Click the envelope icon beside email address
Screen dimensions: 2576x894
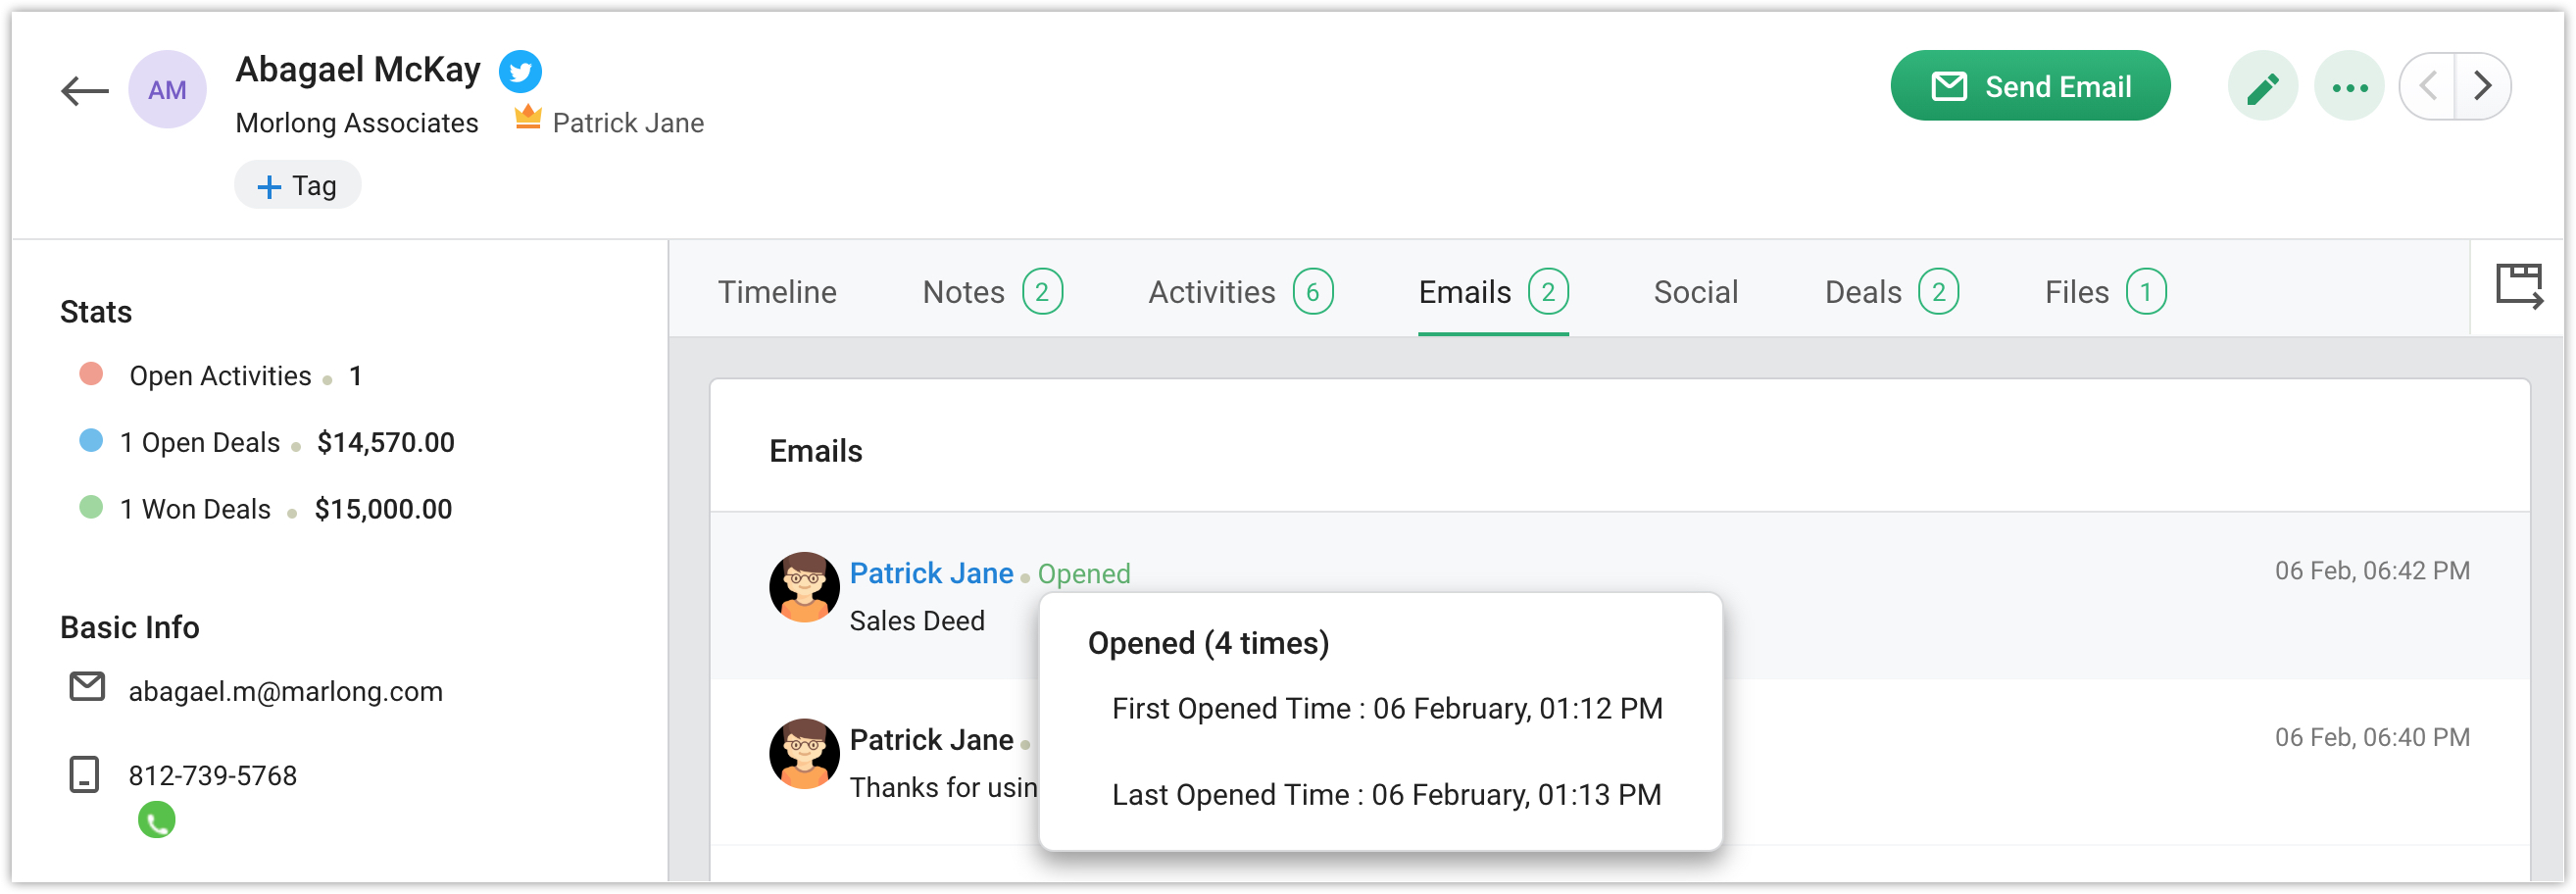(87, 687)
